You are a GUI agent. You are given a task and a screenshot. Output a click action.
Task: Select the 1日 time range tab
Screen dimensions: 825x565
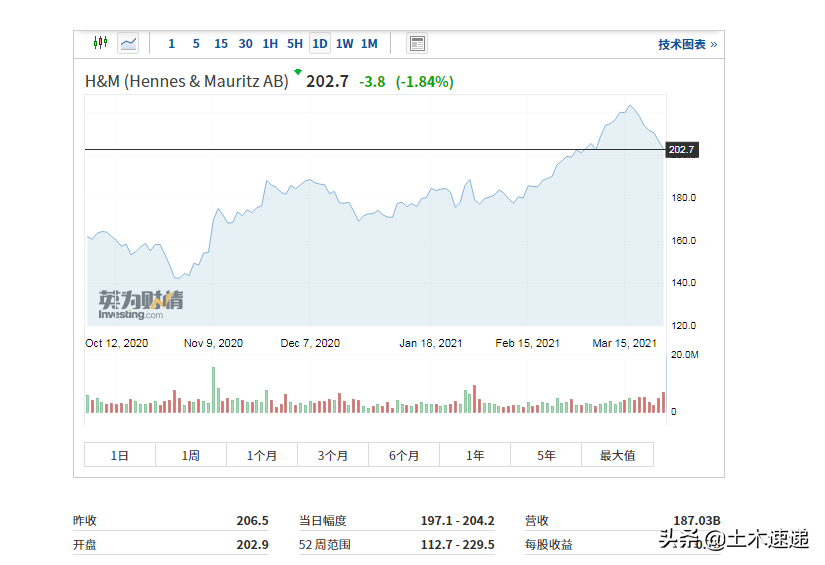point(120,455)
